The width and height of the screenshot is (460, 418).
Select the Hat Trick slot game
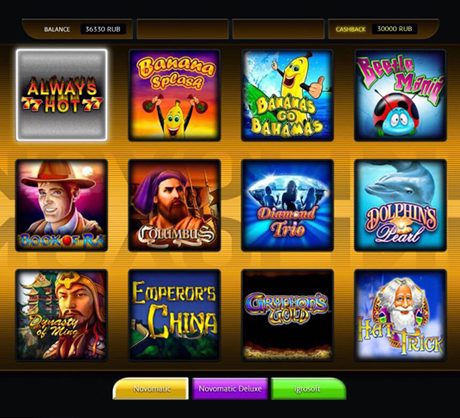click(400, 315)
